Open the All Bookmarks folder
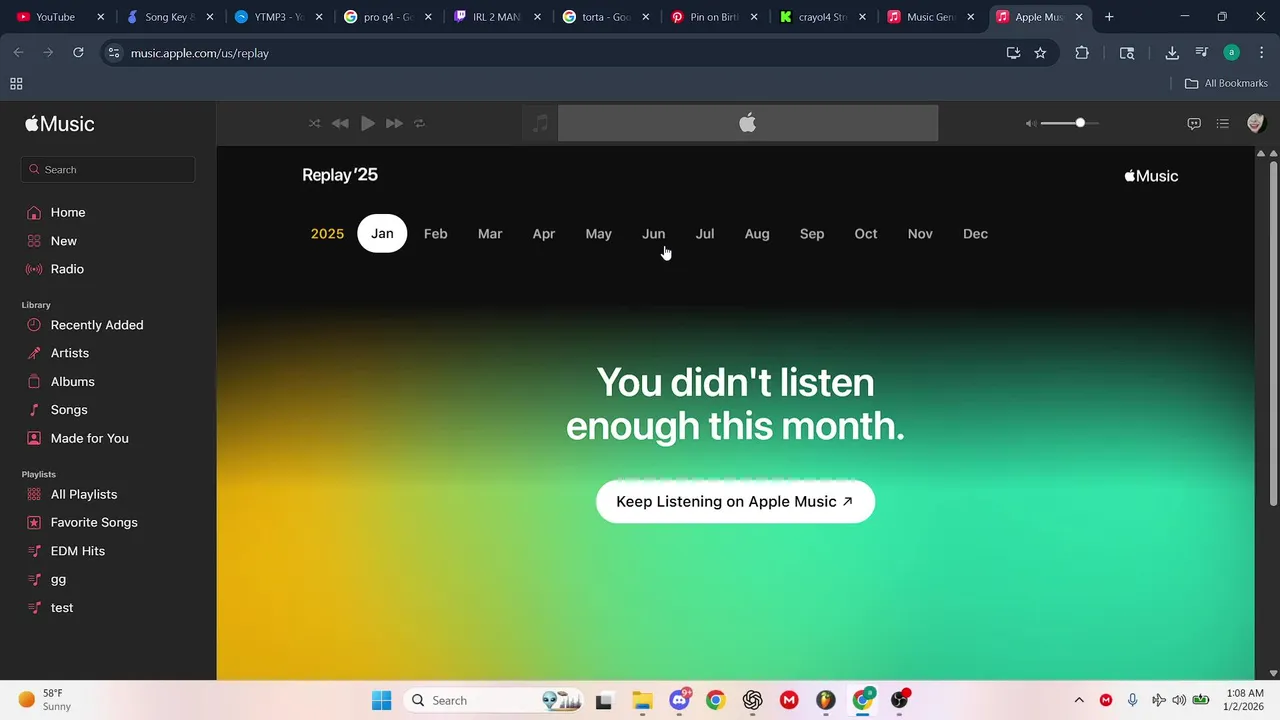Screen dimensions: 1280x720 tap(1226, 84)
